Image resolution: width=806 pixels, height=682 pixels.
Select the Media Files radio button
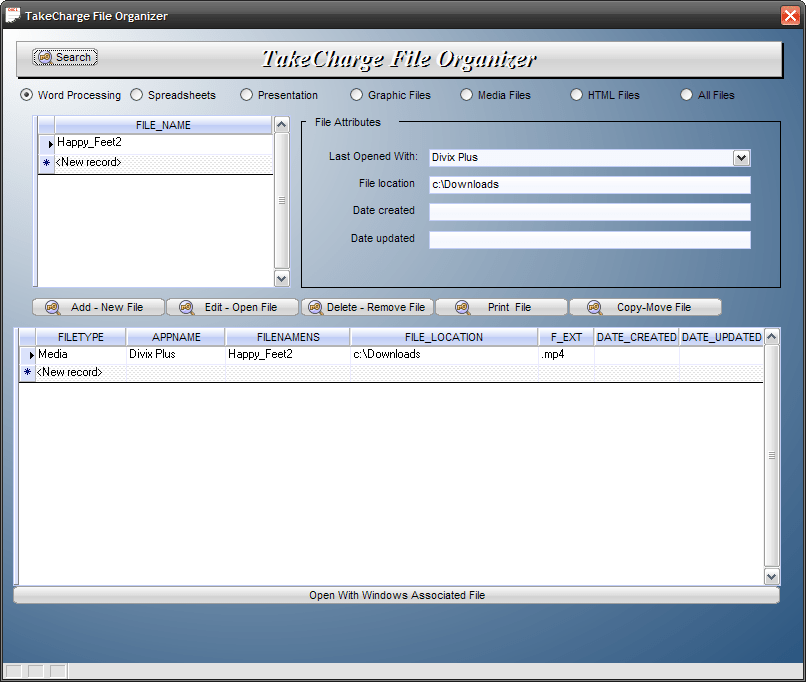click(x=466, y=94)
